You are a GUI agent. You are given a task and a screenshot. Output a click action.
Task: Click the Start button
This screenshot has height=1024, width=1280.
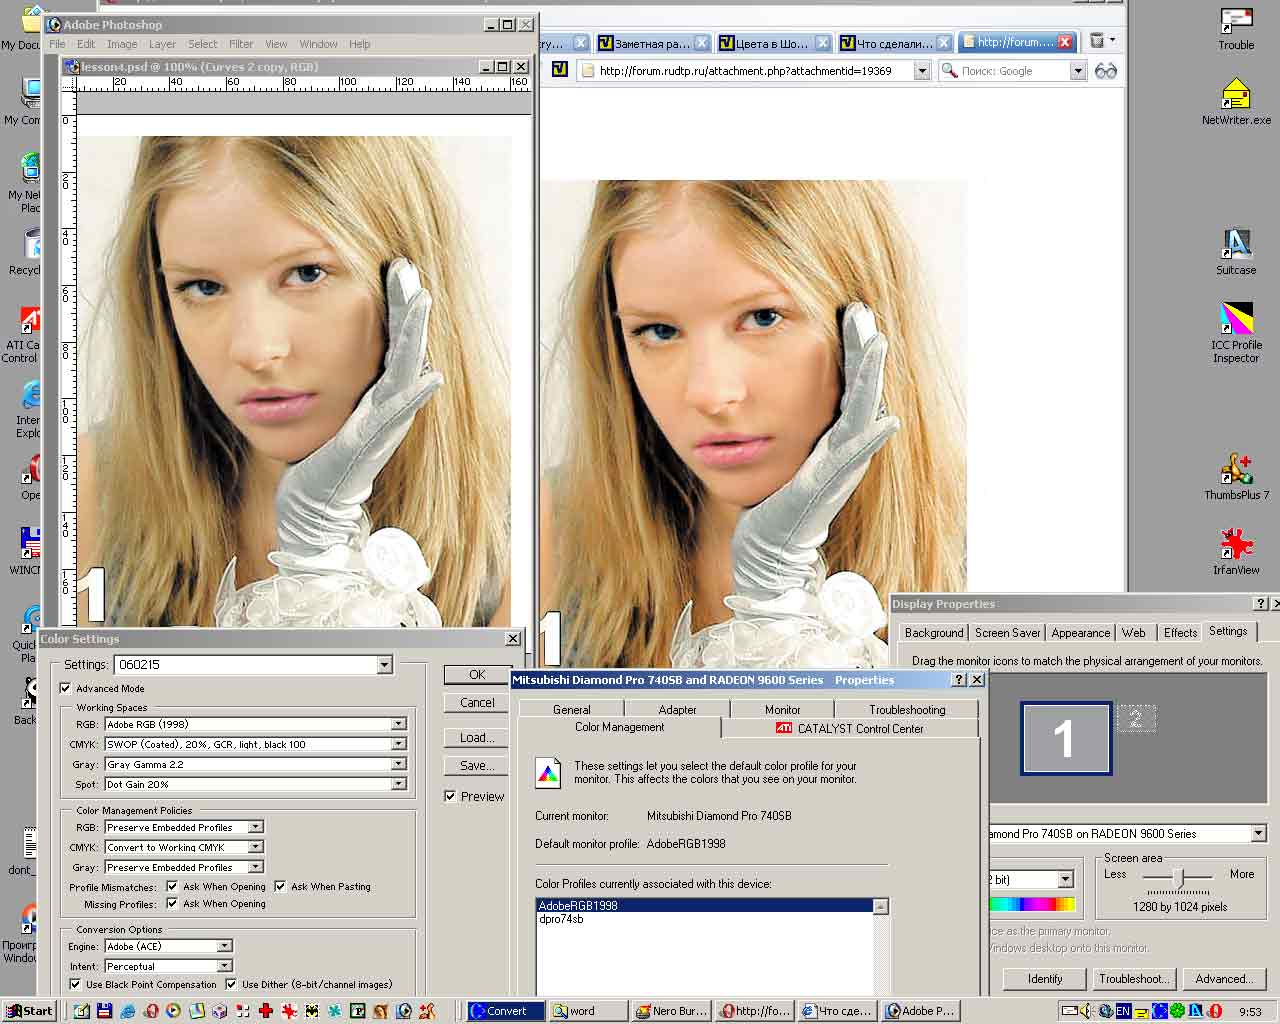(x=30, y=1011)
